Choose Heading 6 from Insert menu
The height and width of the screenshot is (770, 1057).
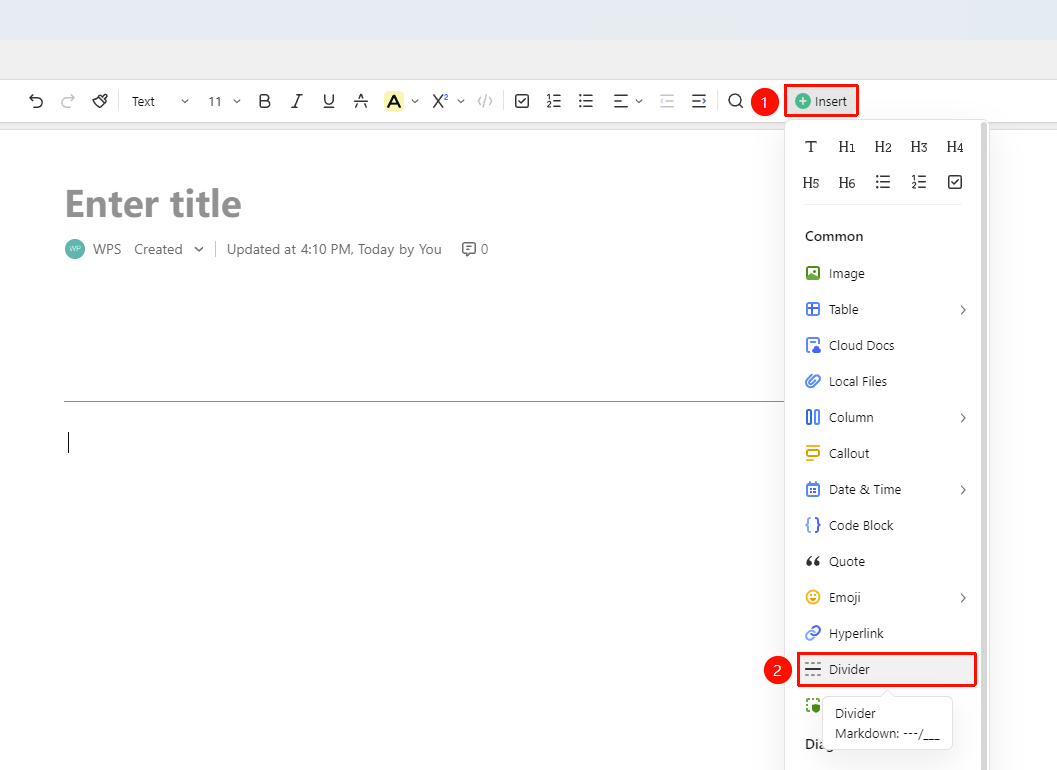[847, 183]
